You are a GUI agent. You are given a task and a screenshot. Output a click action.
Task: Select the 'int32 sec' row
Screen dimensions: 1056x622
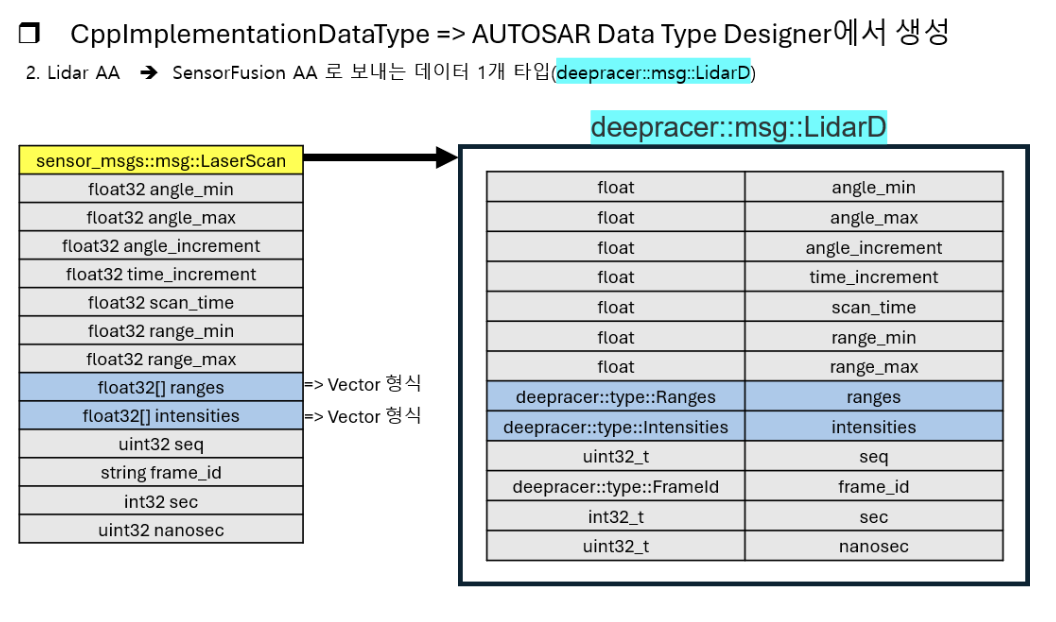coord(161,501)
